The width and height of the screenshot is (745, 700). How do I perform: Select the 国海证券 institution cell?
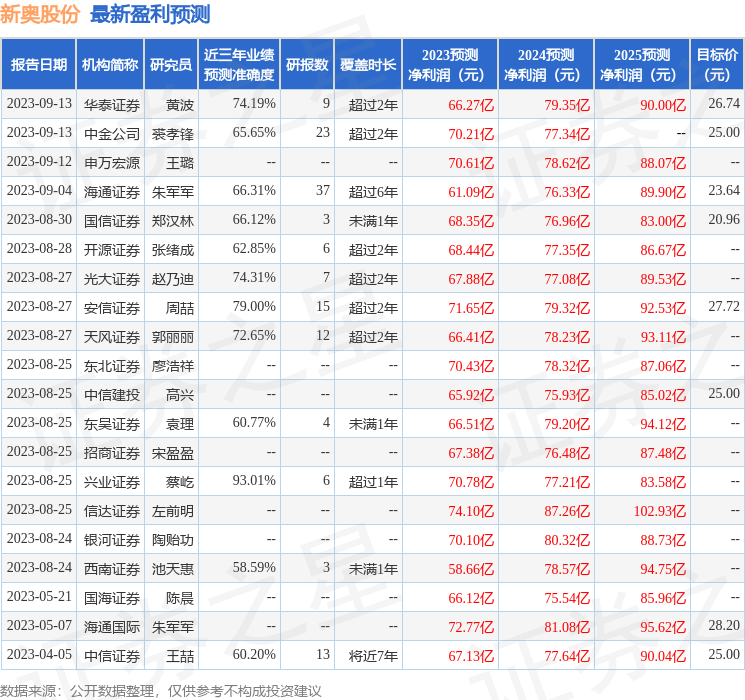coord(112,597)
